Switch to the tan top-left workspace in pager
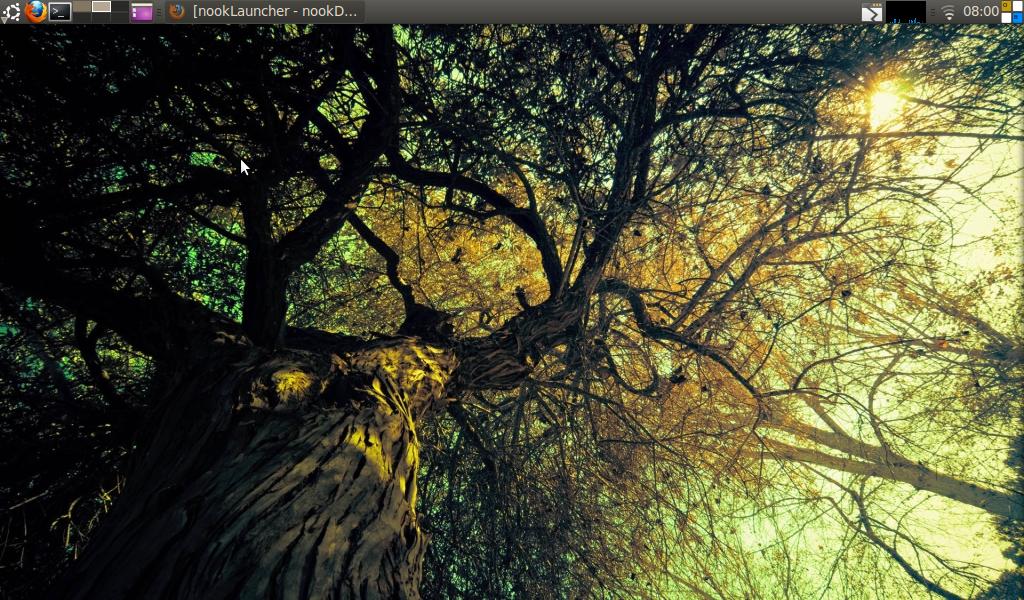This screenshot has width=1024, height=600. tap(82, 6)
